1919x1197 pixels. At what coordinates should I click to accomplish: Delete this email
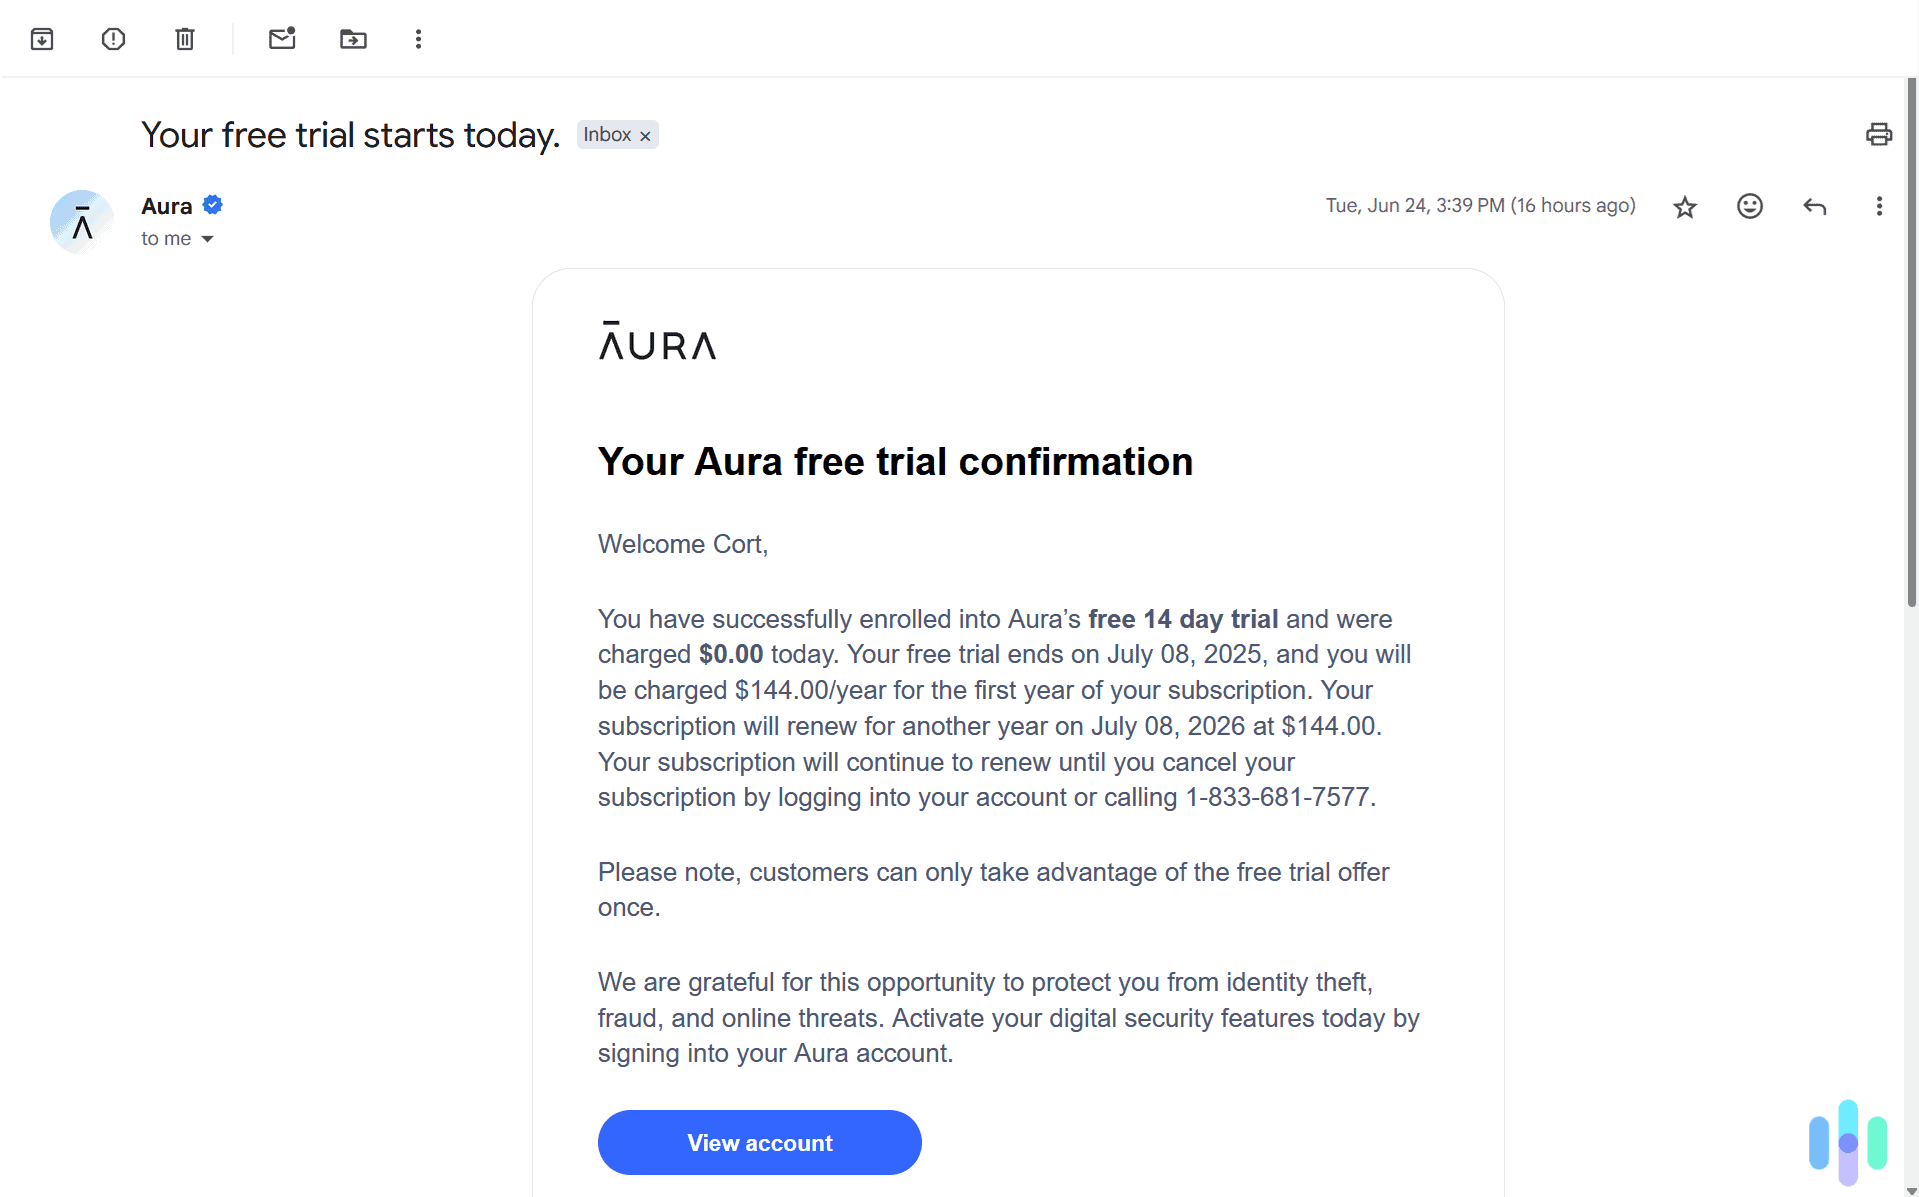(184, 39)
